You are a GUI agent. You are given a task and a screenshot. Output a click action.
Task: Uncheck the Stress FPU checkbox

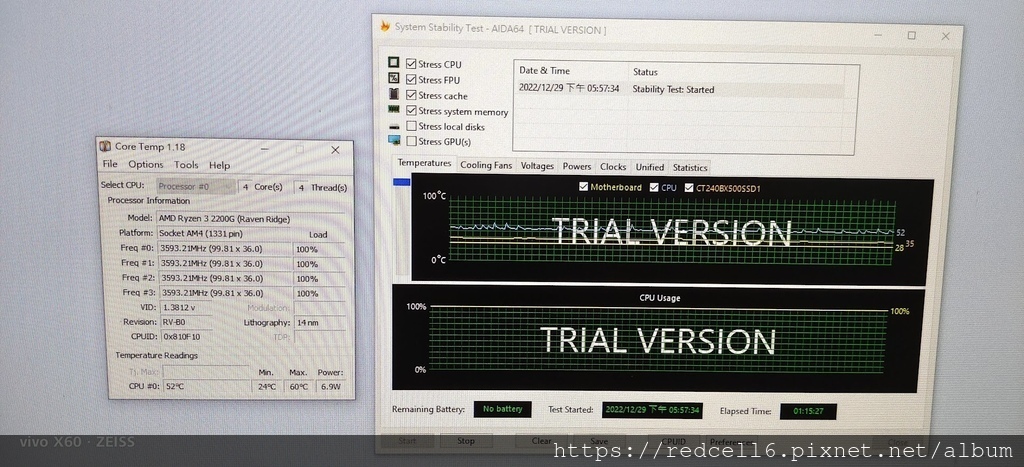click(411, 79)
